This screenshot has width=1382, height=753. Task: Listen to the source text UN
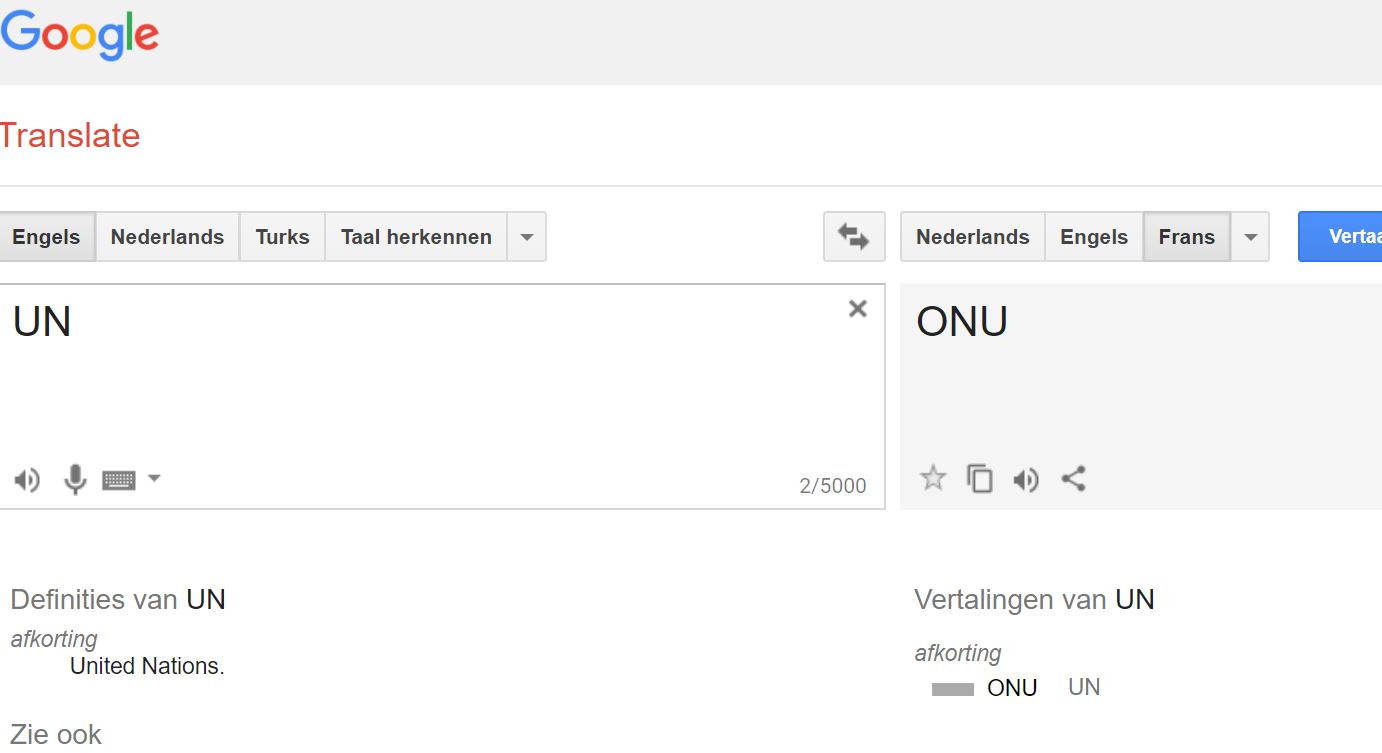(27, 480)
